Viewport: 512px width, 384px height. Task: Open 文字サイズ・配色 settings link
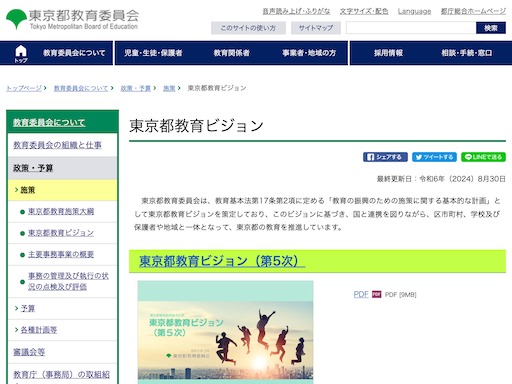click(364, 11)
